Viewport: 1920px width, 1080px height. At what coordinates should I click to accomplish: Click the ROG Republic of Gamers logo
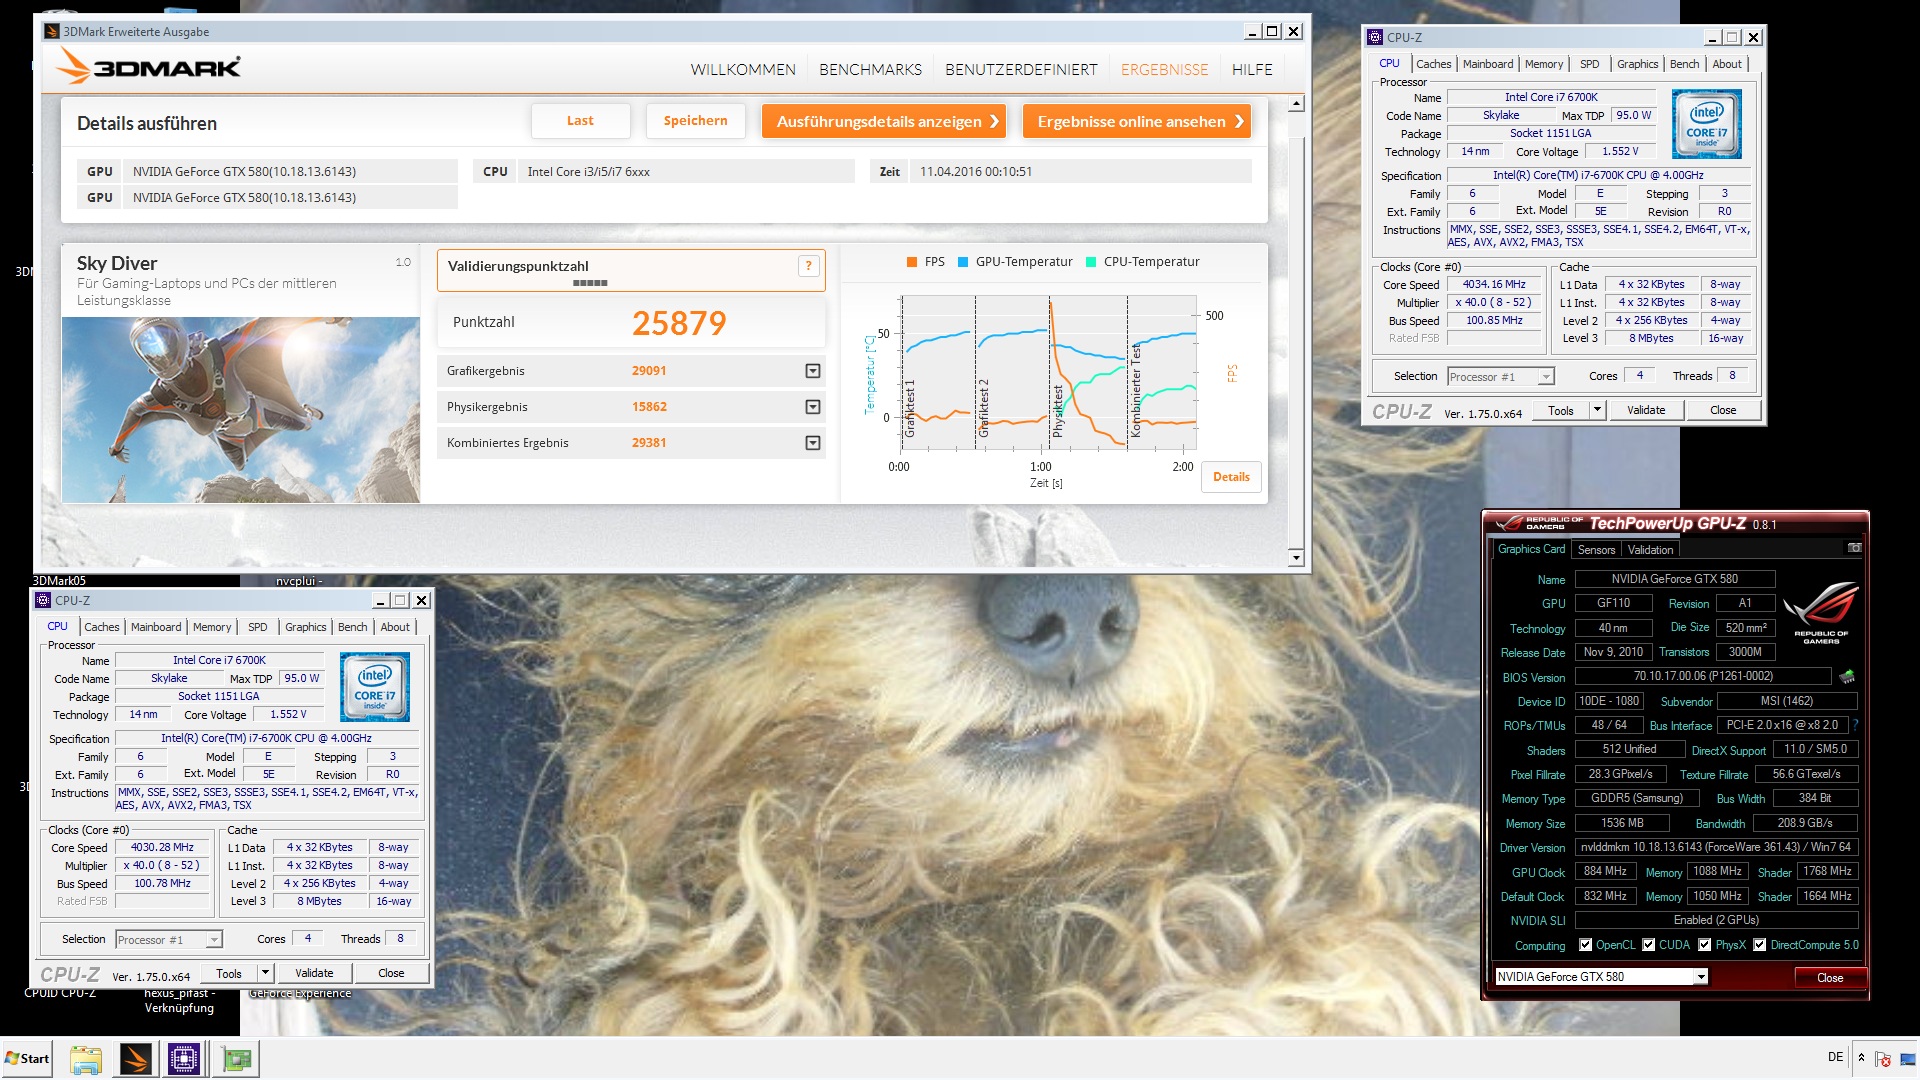1820,613
